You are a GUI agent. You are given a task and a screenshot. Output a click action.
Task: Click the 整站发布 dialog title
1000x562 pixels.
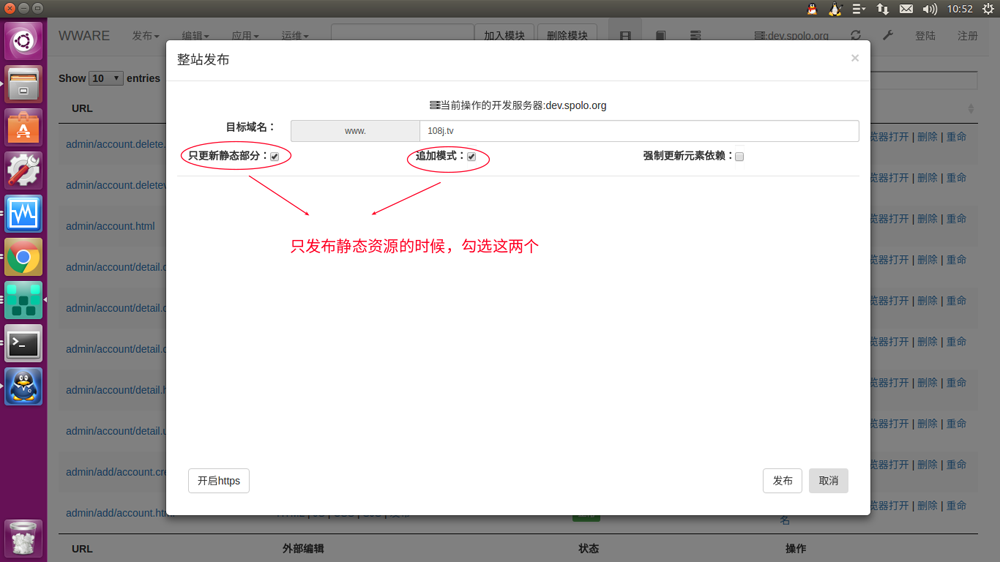coord(203,59)
